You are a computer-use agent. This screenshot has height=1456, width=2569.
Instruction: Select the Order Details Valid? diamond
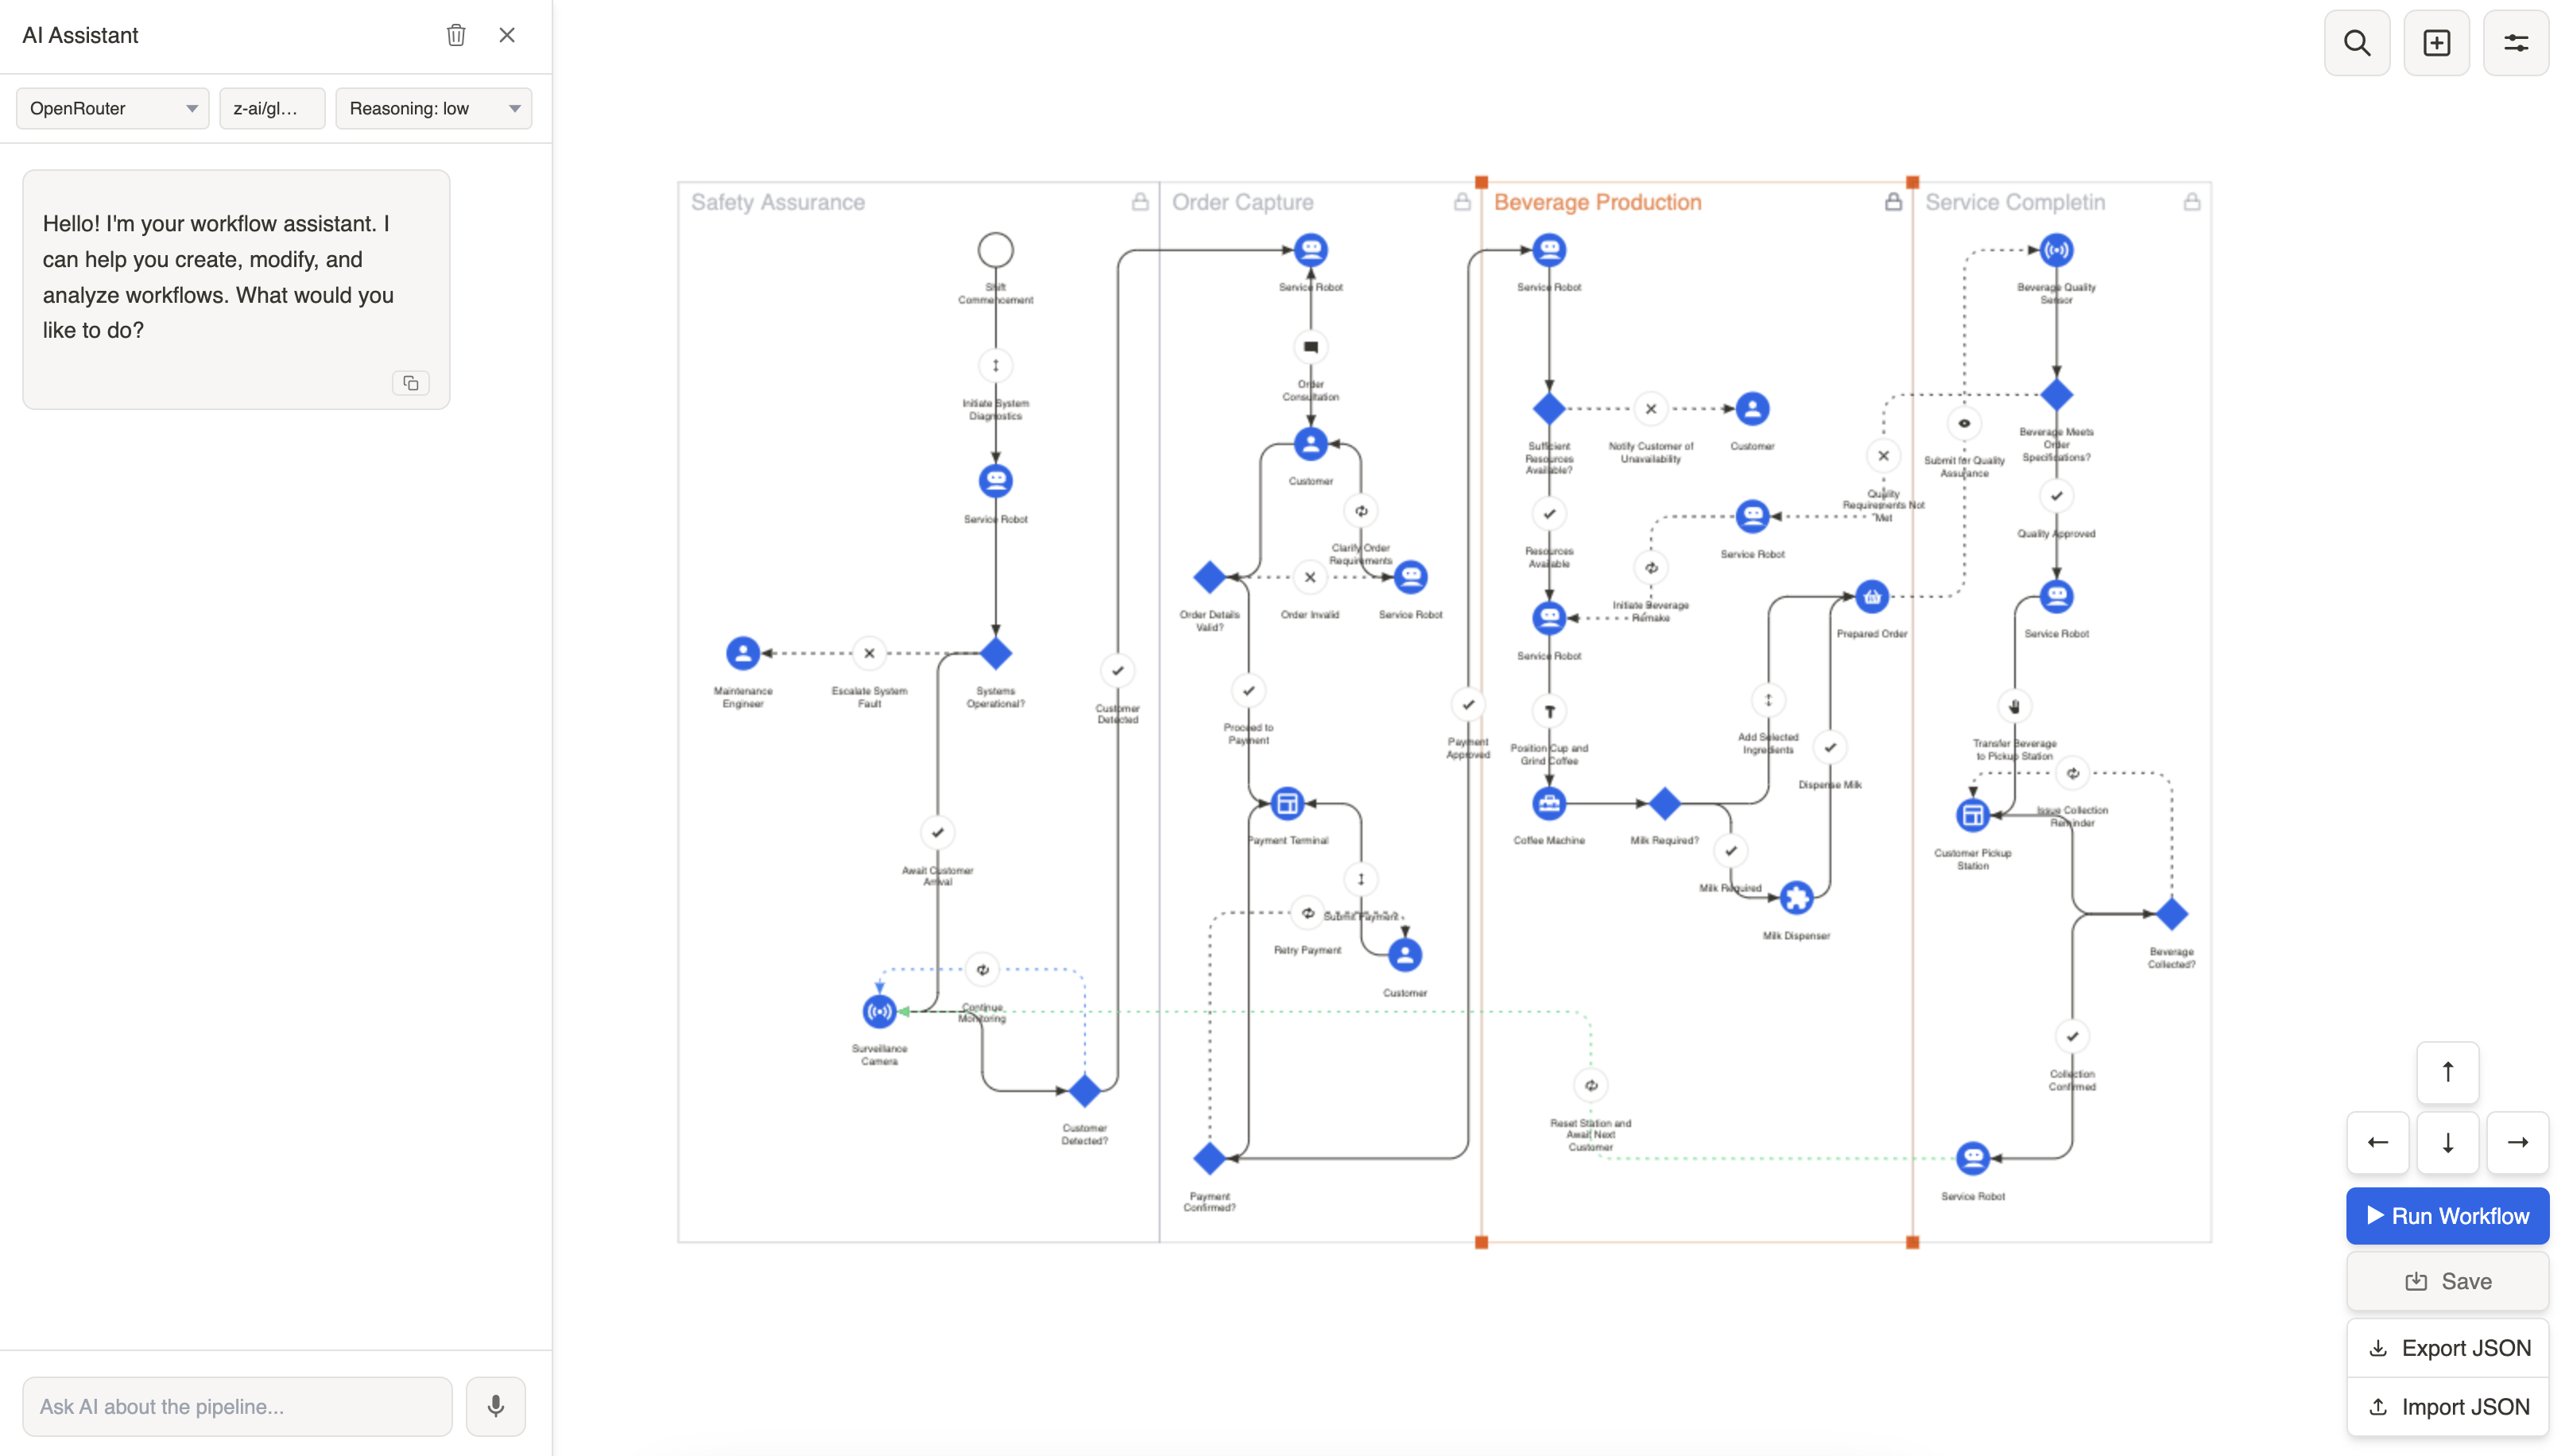pyautogui.click(x=1209, y=577)
